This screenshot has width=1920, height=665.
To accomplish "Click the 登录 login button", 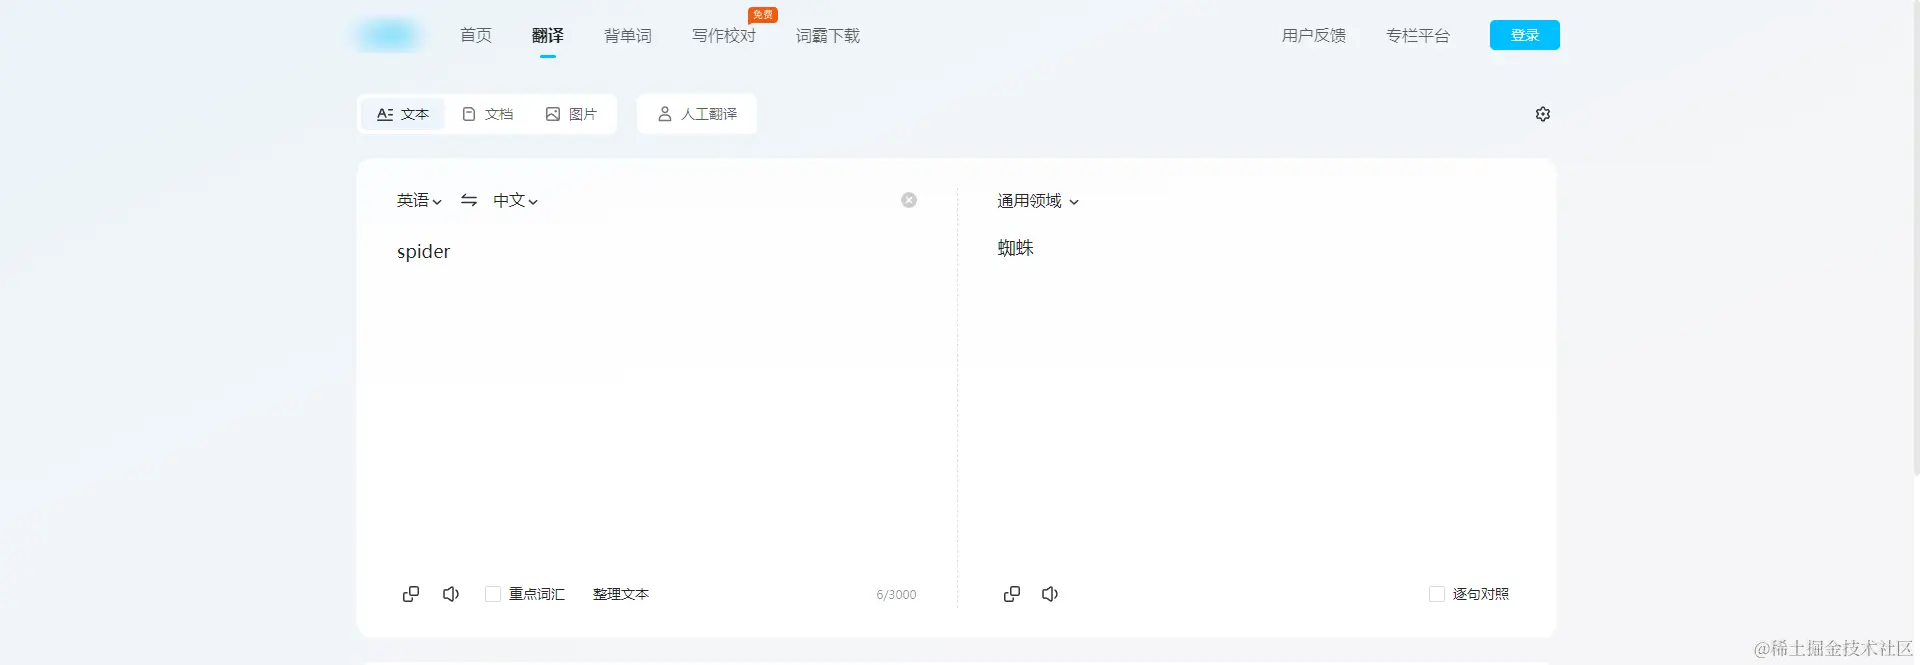I will pyautogui.click(x=1525, y=35).
